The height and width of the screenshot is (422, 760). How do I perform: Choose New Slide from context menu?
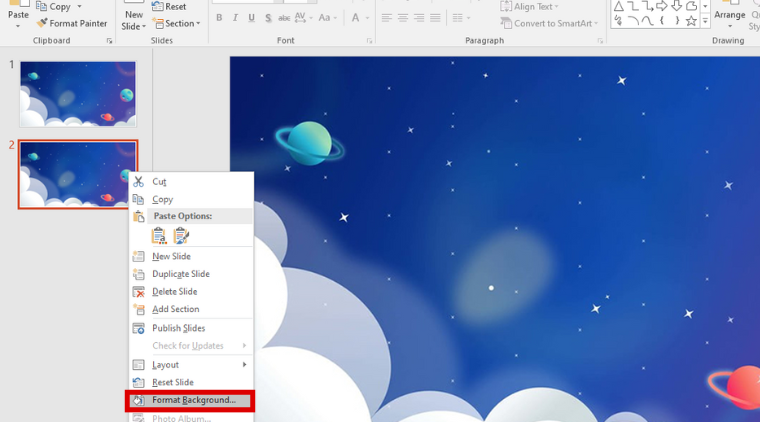191,256
